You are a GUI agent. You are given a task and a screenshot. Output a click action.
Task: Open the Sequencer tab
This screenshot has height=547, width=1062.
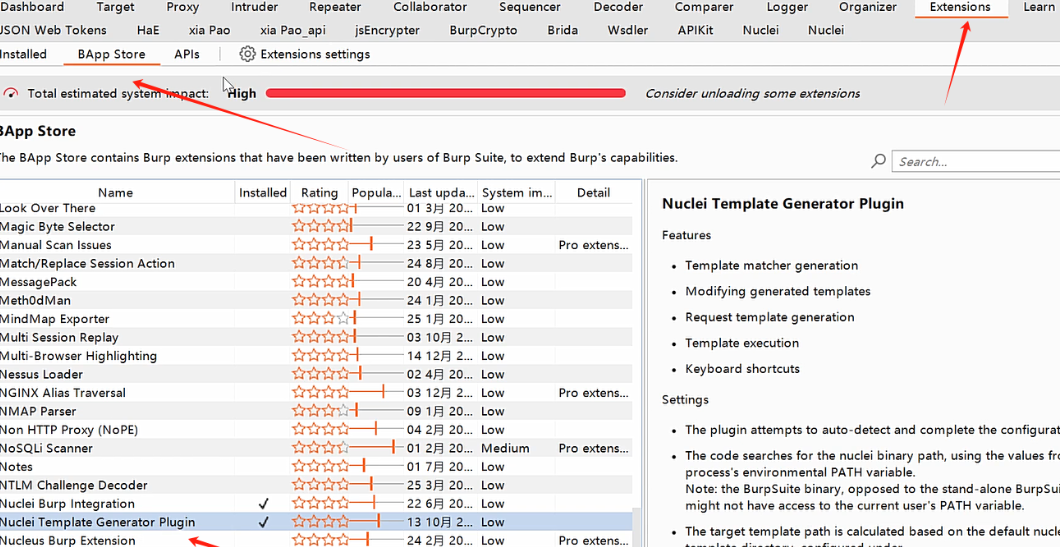tap(530, 7)
